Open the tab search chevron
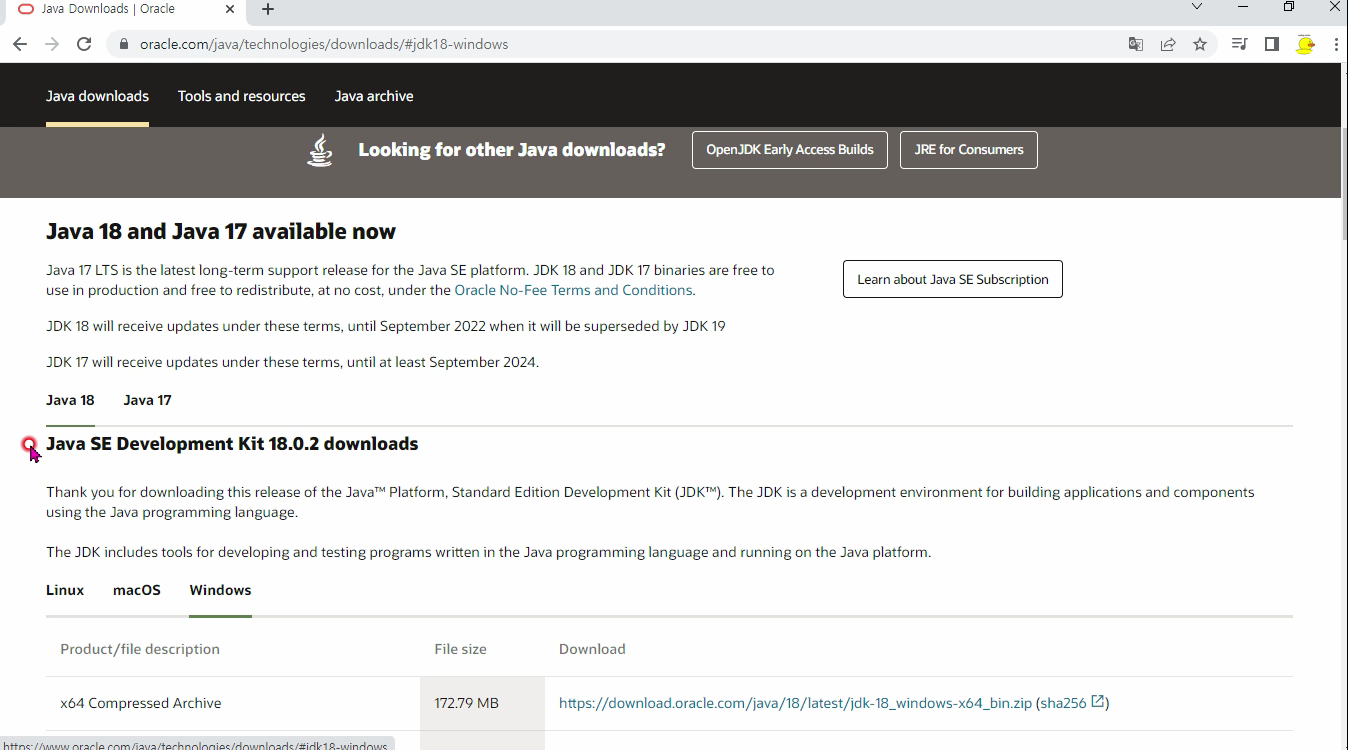The height and width of the screenshot is (750, 1348). (x=1197, y=7)
